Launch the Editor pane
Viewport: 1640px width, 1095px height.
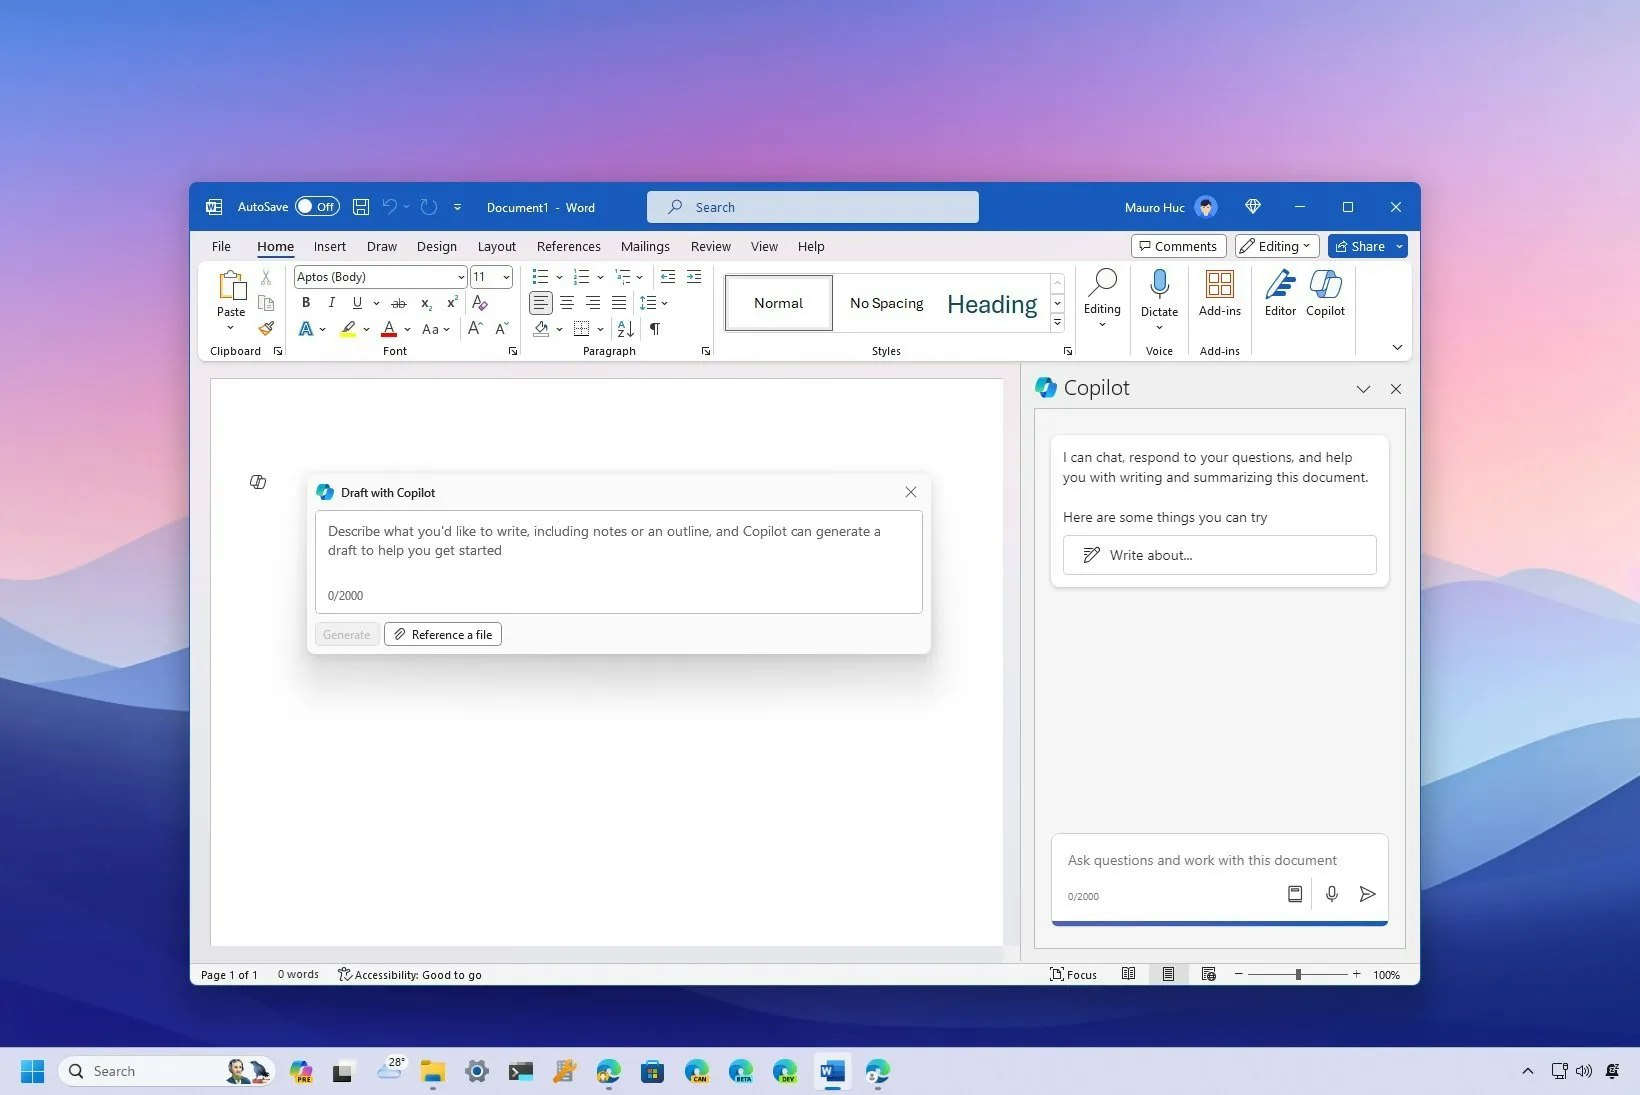(x=1280, y=295)
